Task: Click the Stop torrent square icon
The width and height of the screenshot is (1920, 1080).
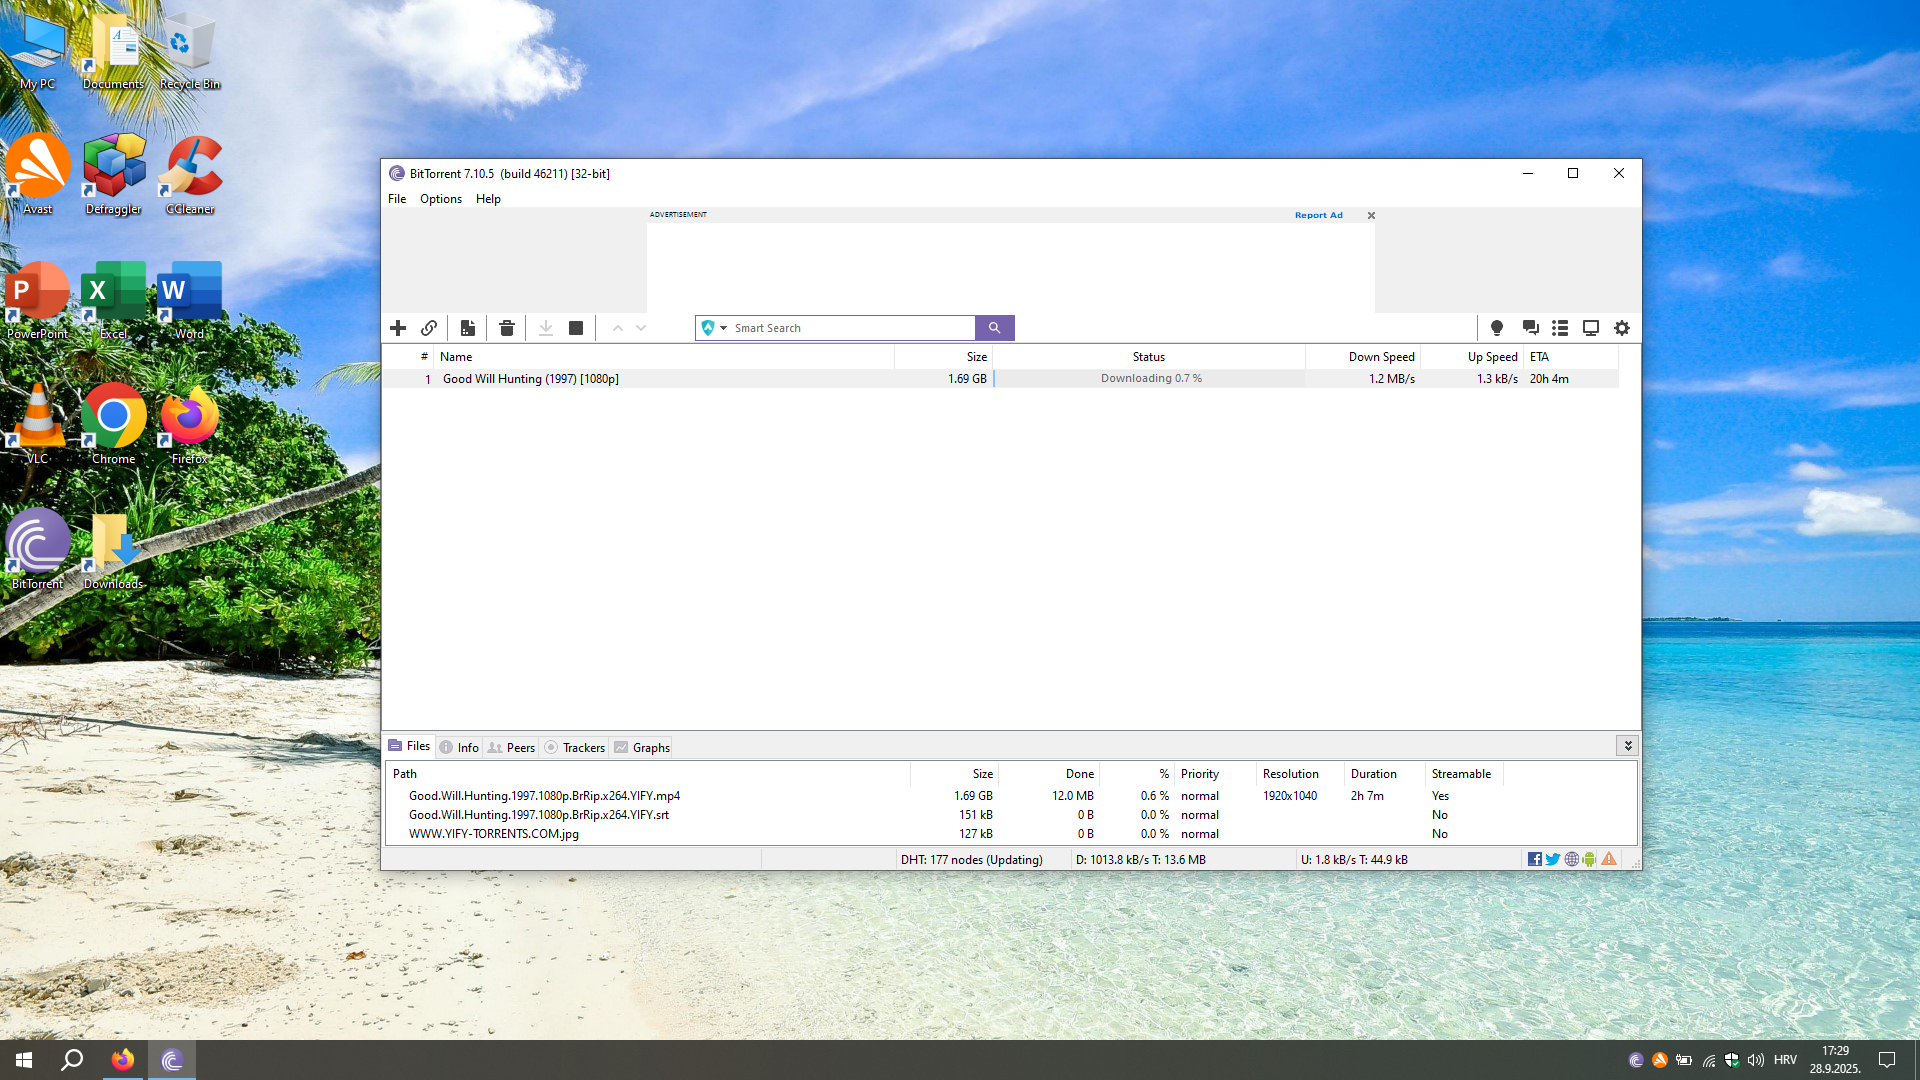Action: pos(576,328)
